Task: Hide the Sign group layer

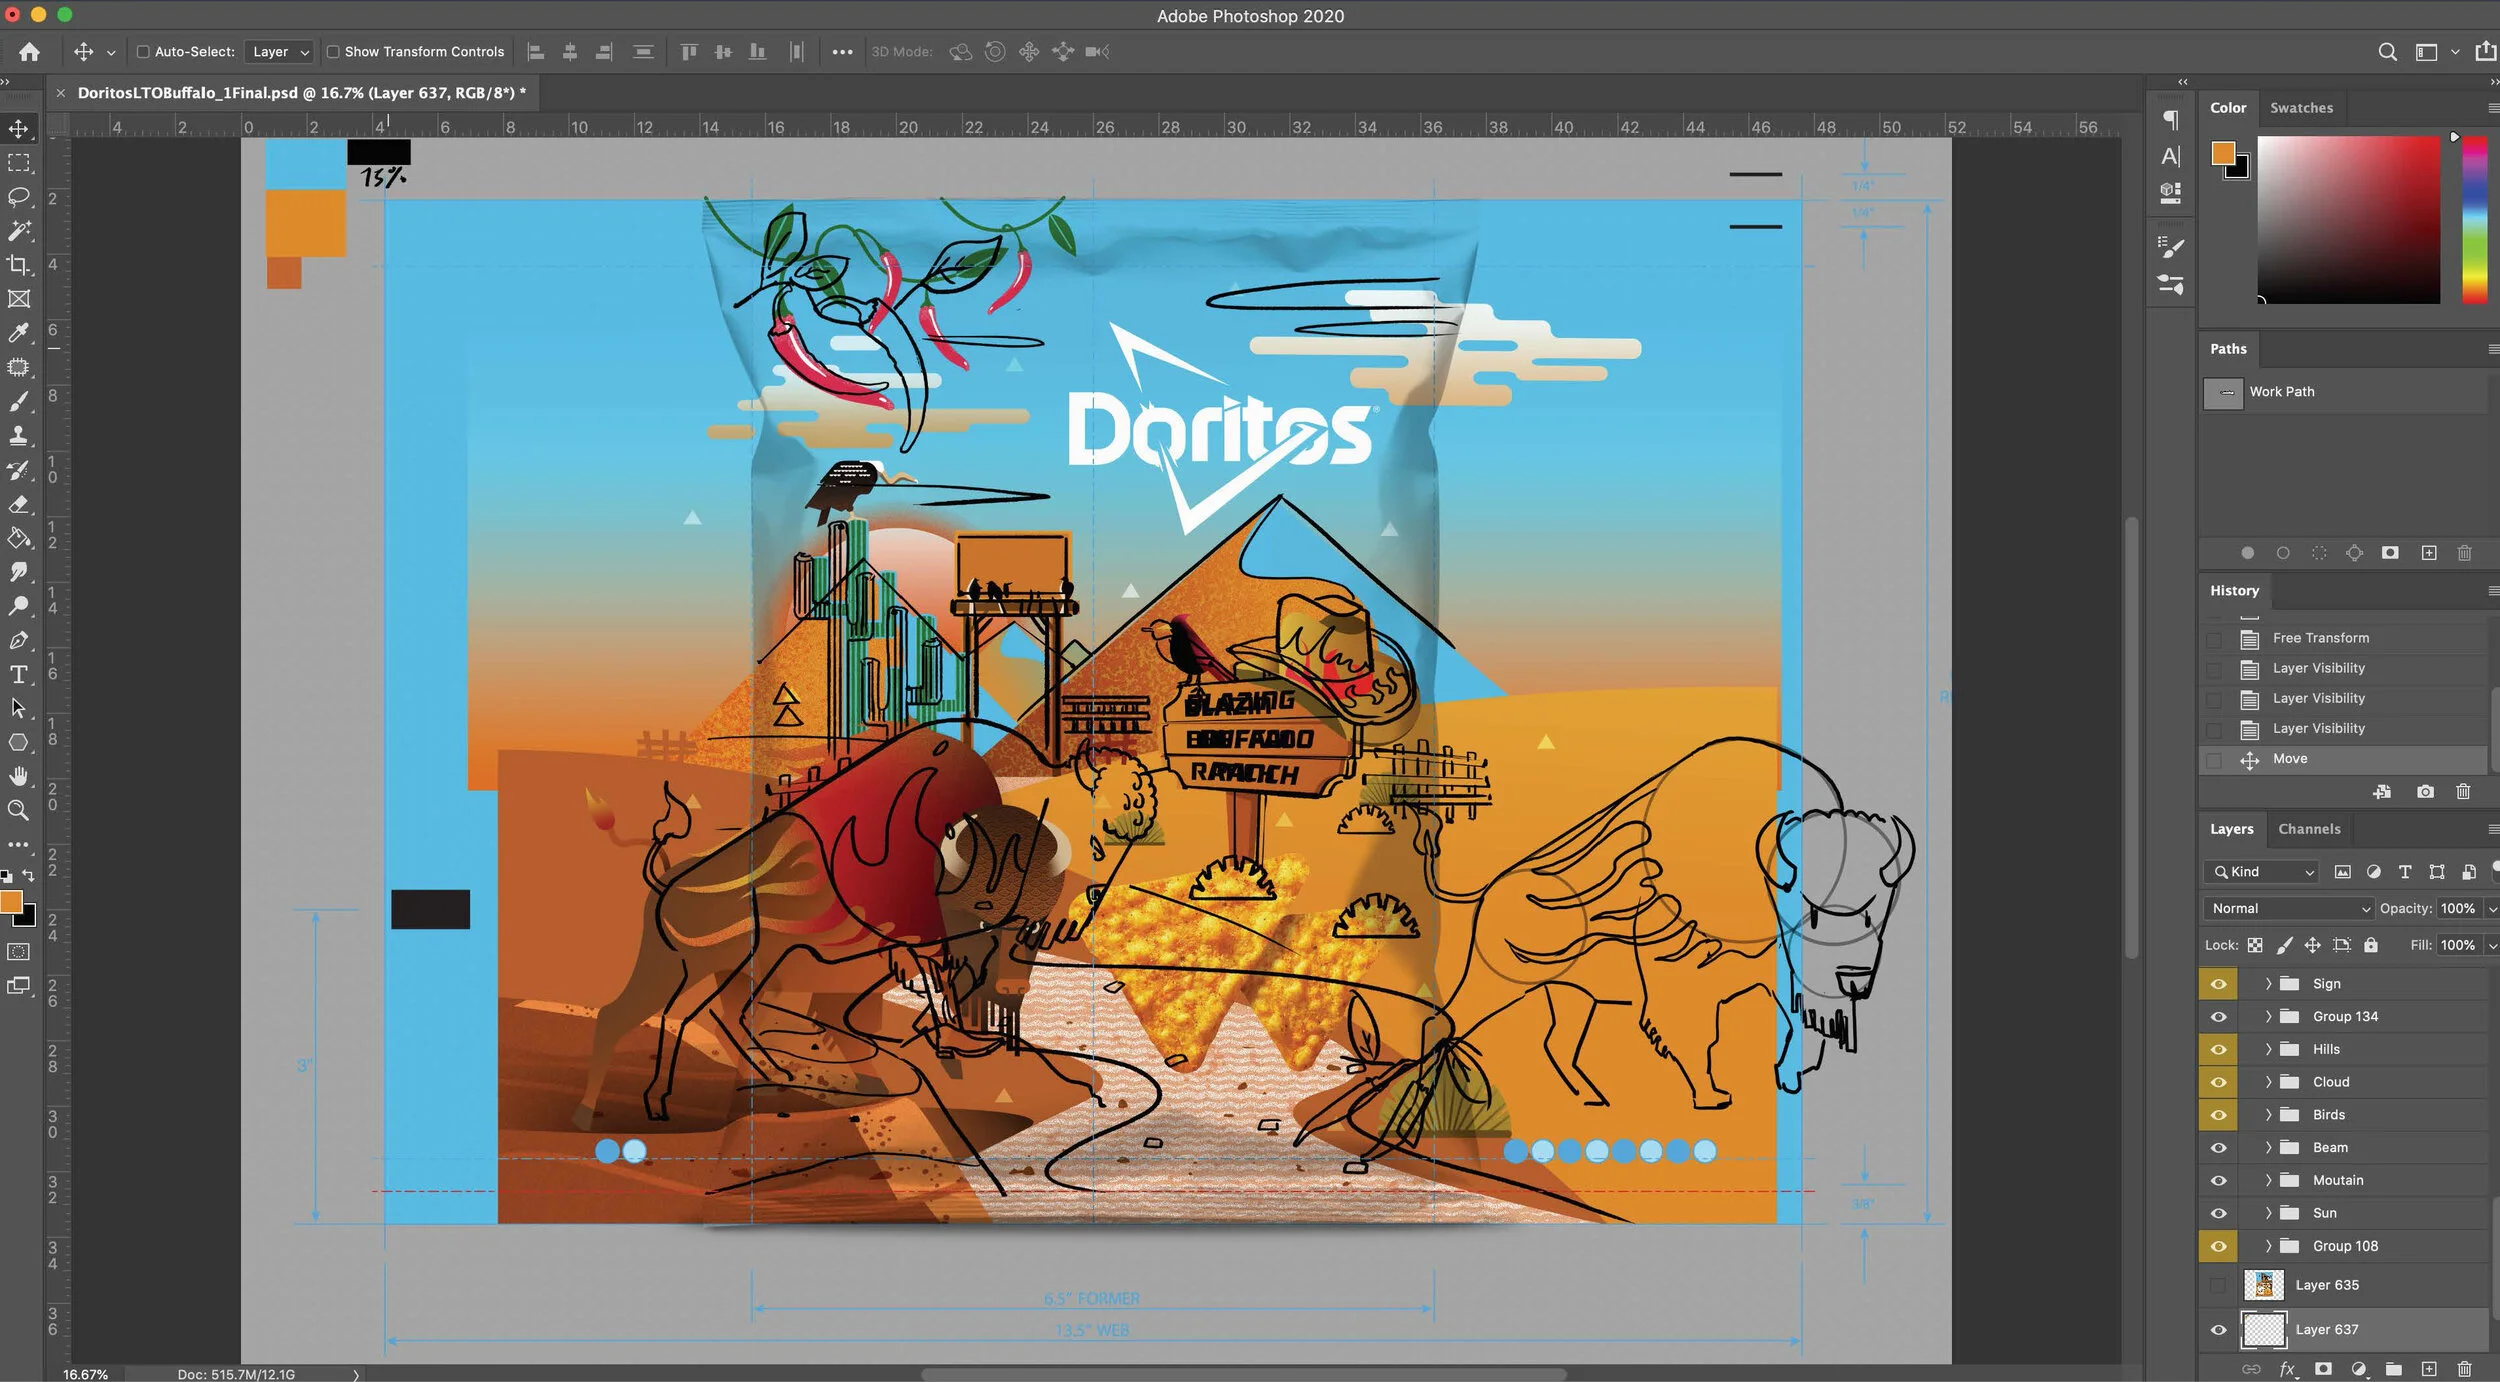Action: (2218, 984)
